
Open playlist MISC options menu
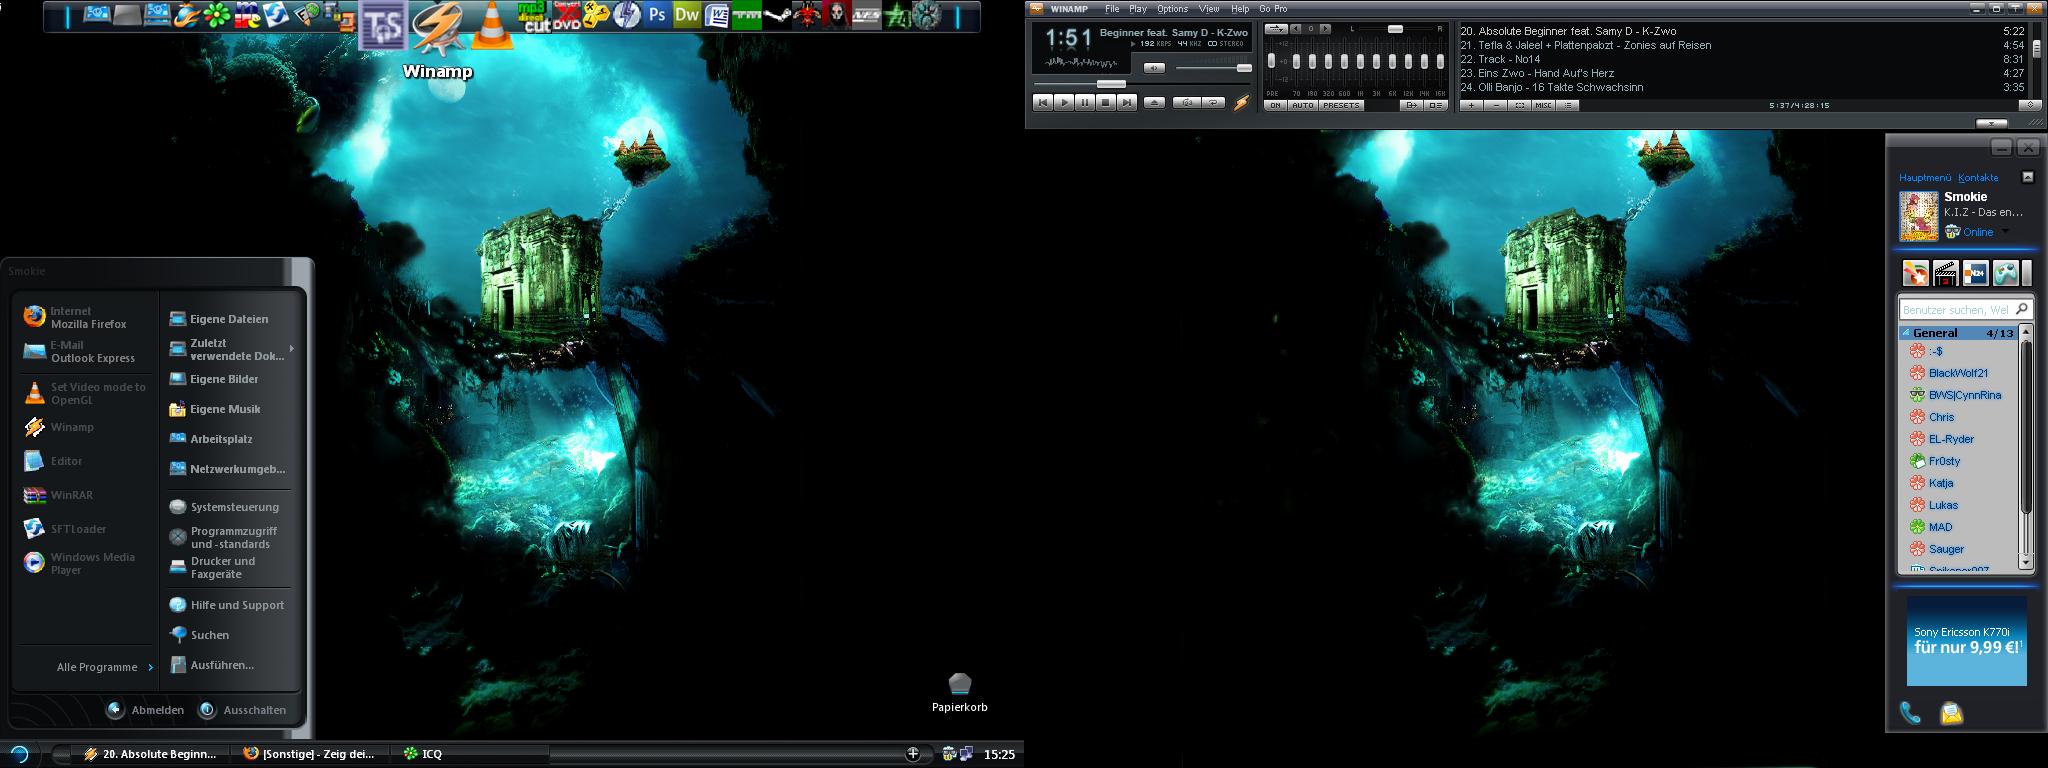point(1544,105)
